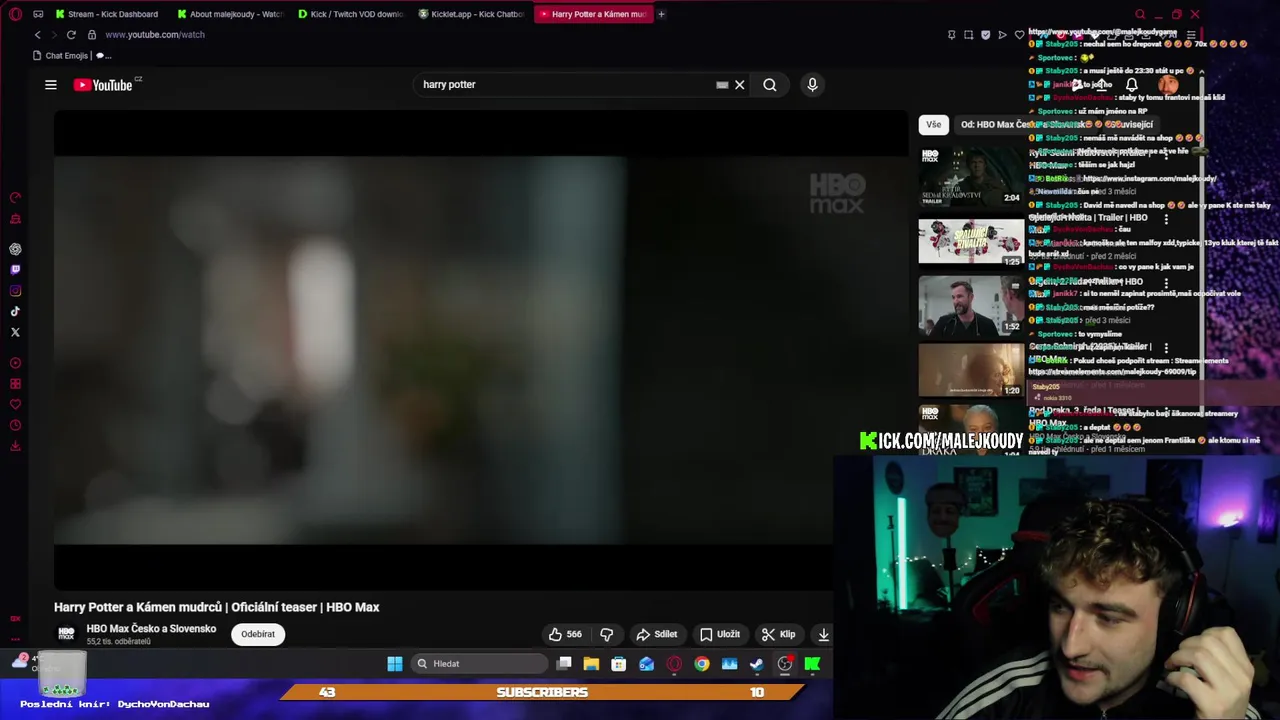The image size is (1280, 720).
Task: Click the pin icon in Opera toolbar
Action: click(951, 35)
